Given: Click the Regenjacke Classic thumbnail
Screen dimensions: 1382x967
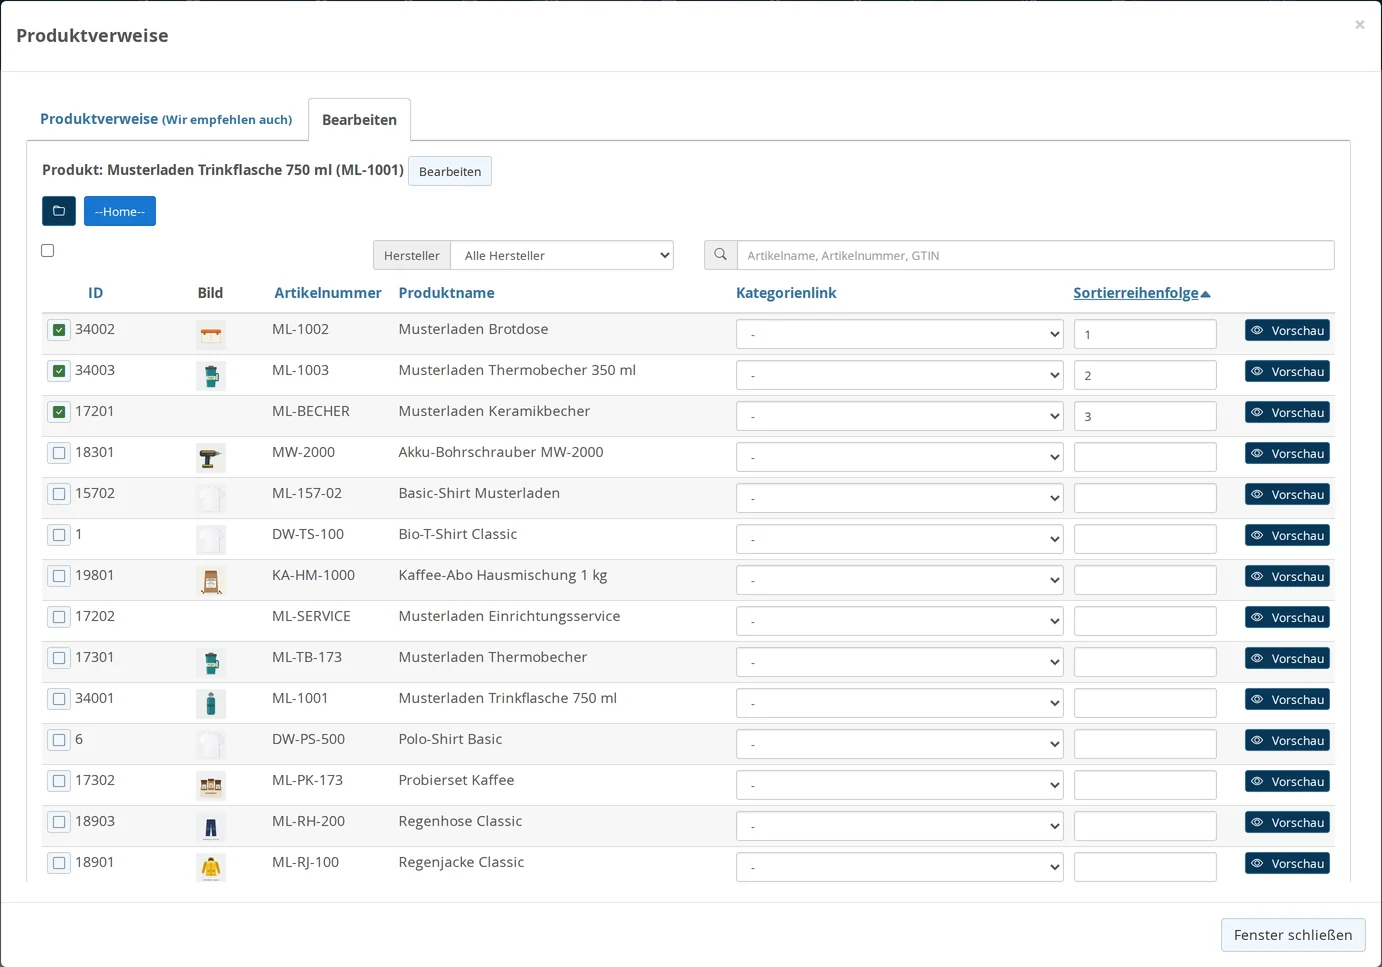Looking at the screenshot, I should pos(211,868).
